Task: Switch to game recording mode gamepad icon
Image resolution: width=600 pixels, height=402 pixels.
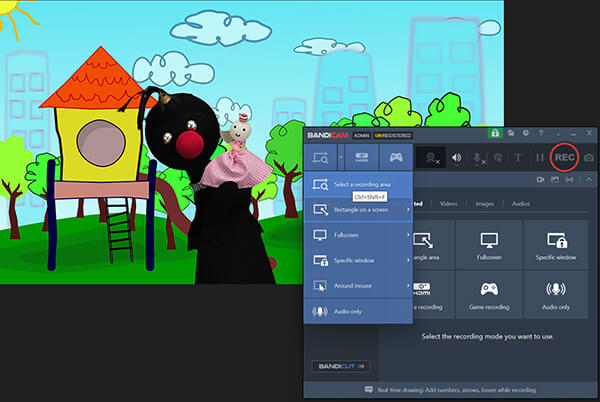Action: tap(396, 157)
